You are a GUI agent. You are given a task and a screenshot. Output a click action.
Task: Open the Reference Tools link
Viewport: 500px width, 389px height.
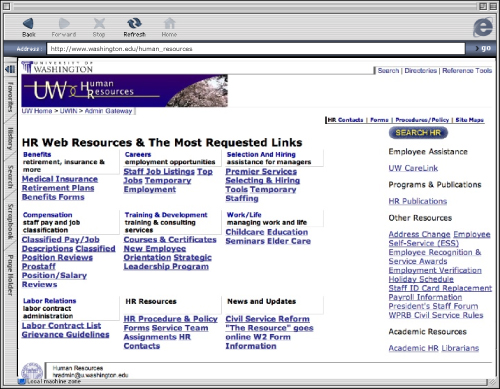pos(467,71)
